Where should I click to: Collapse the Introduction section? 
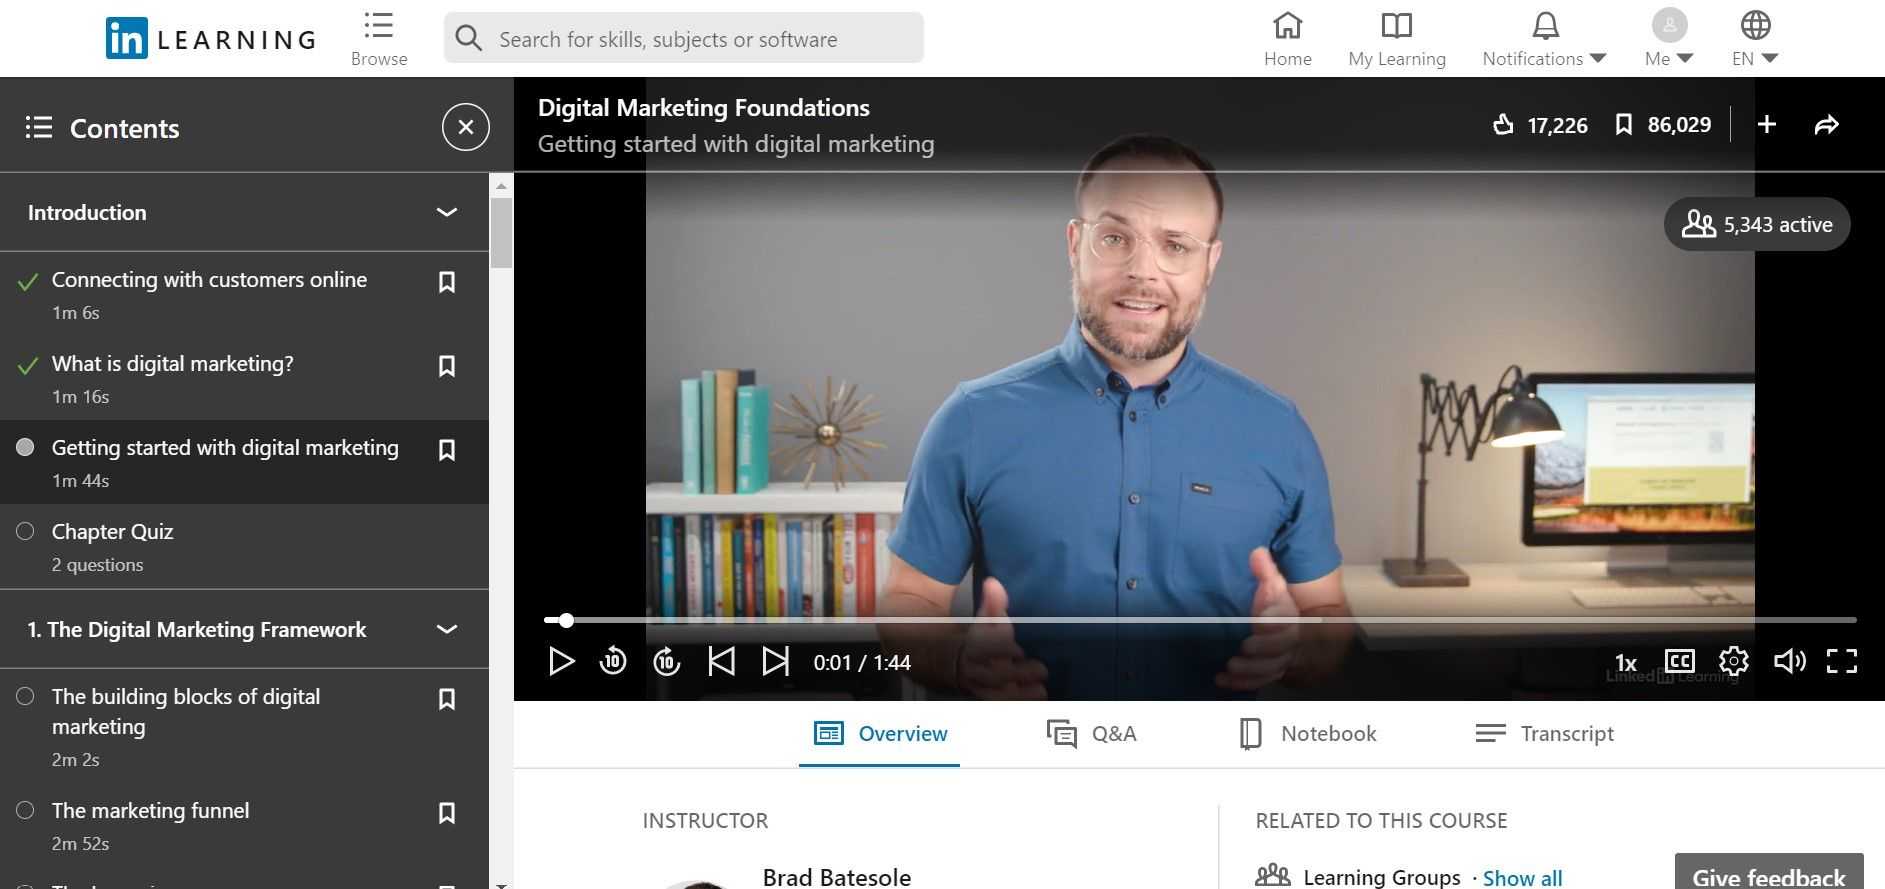click(x=447, y=212)
